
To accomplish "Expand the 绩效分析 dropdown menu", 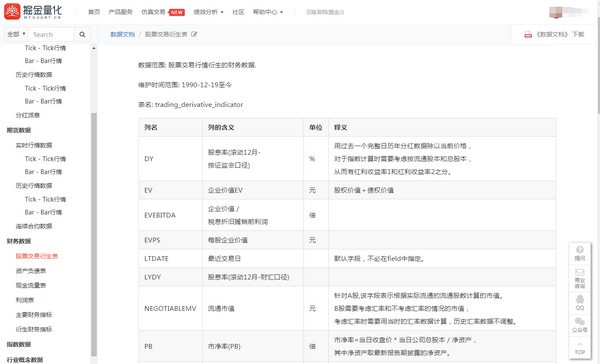I will point(209,12).
